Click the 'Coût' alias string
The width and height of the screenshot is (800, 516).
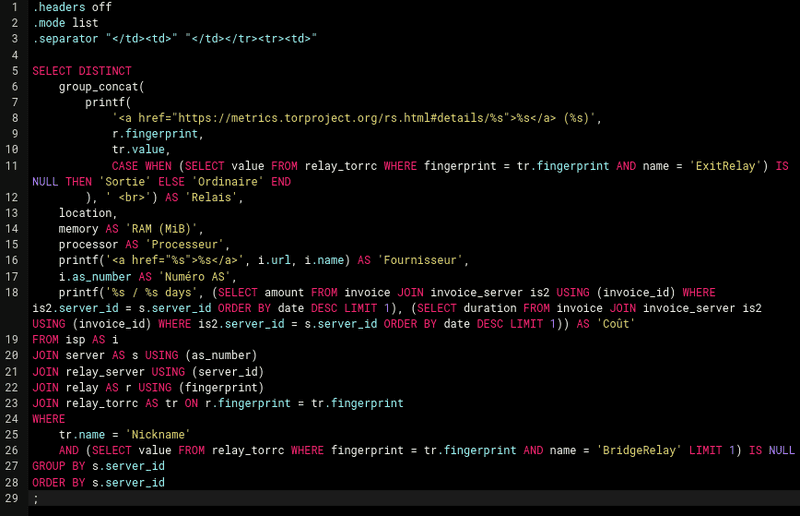615,324
